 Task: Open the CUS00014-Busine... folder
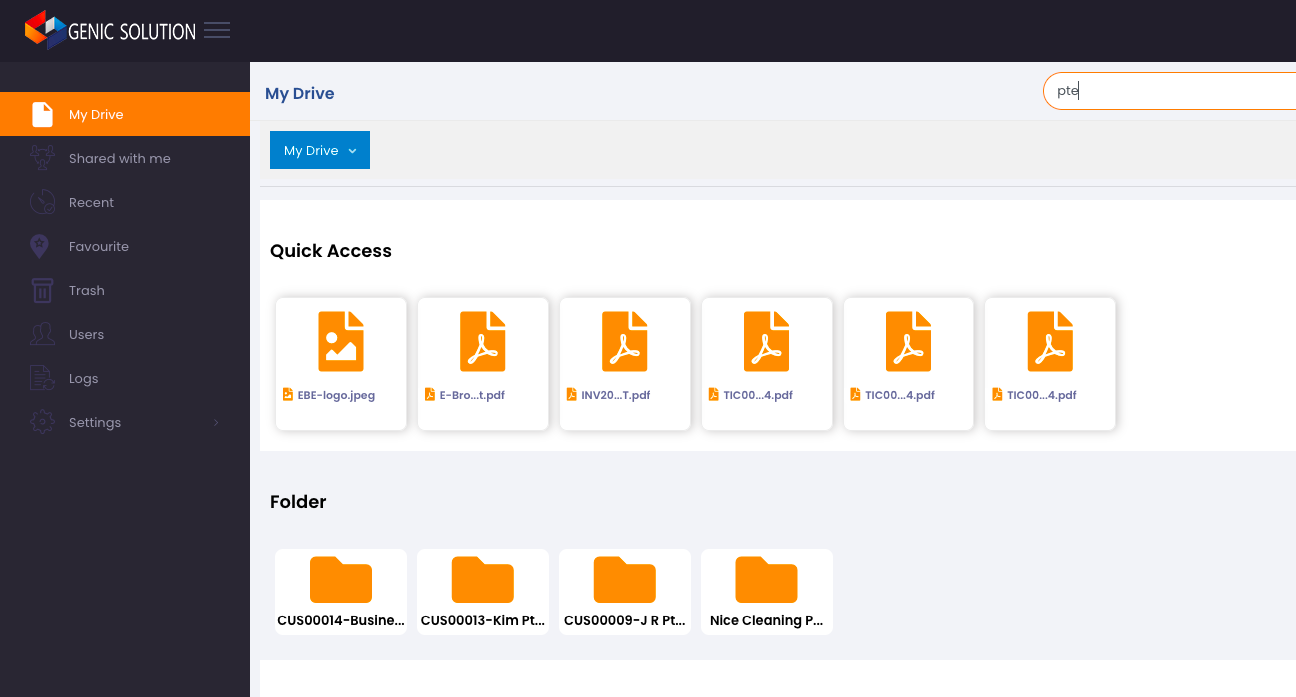(x=341, y=592)
